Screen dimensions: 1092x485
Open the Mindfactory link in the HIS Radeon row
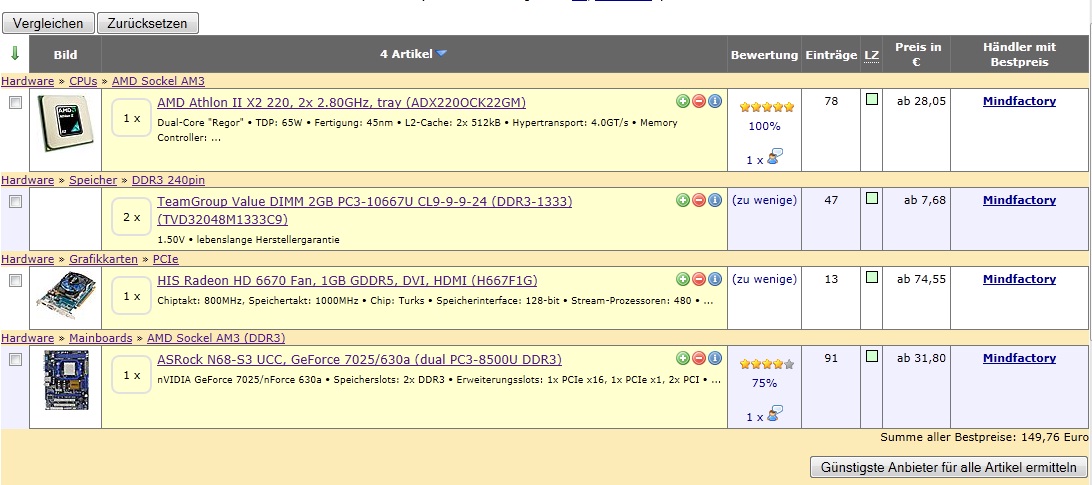pos(1019,279)
